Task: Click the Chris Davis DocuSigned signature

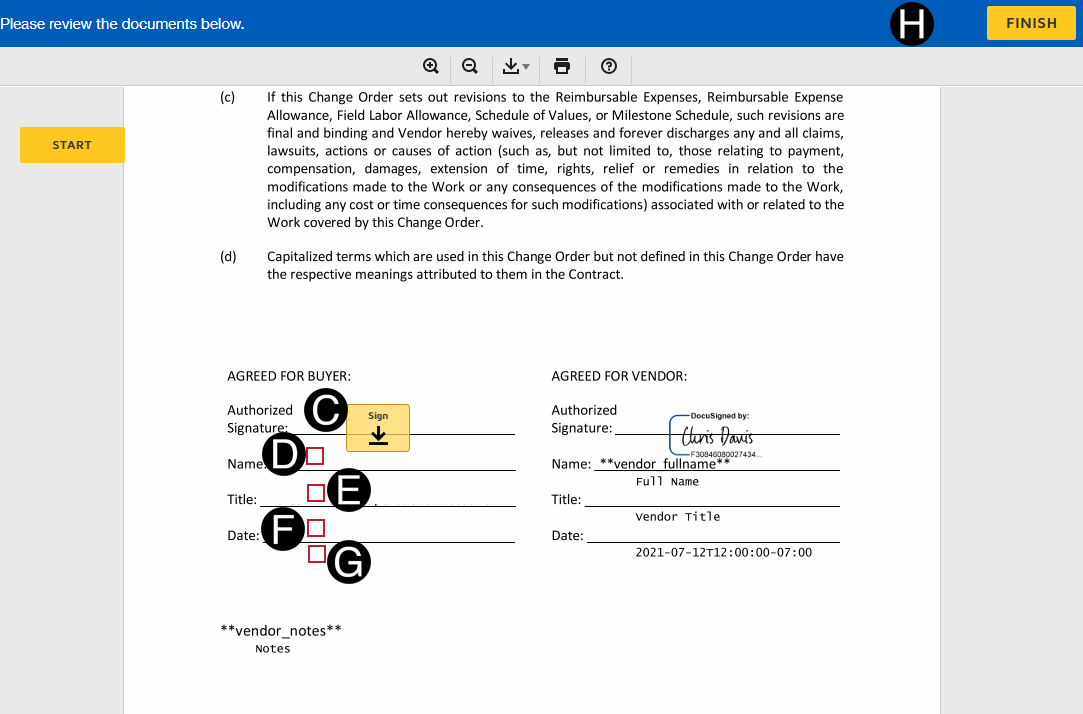Action: coord(716,436)
